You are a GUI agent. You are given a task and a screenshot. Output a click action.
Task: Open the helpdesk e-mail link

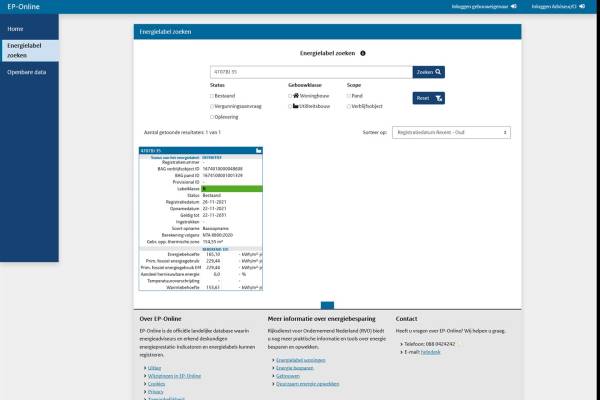(430, 352)
